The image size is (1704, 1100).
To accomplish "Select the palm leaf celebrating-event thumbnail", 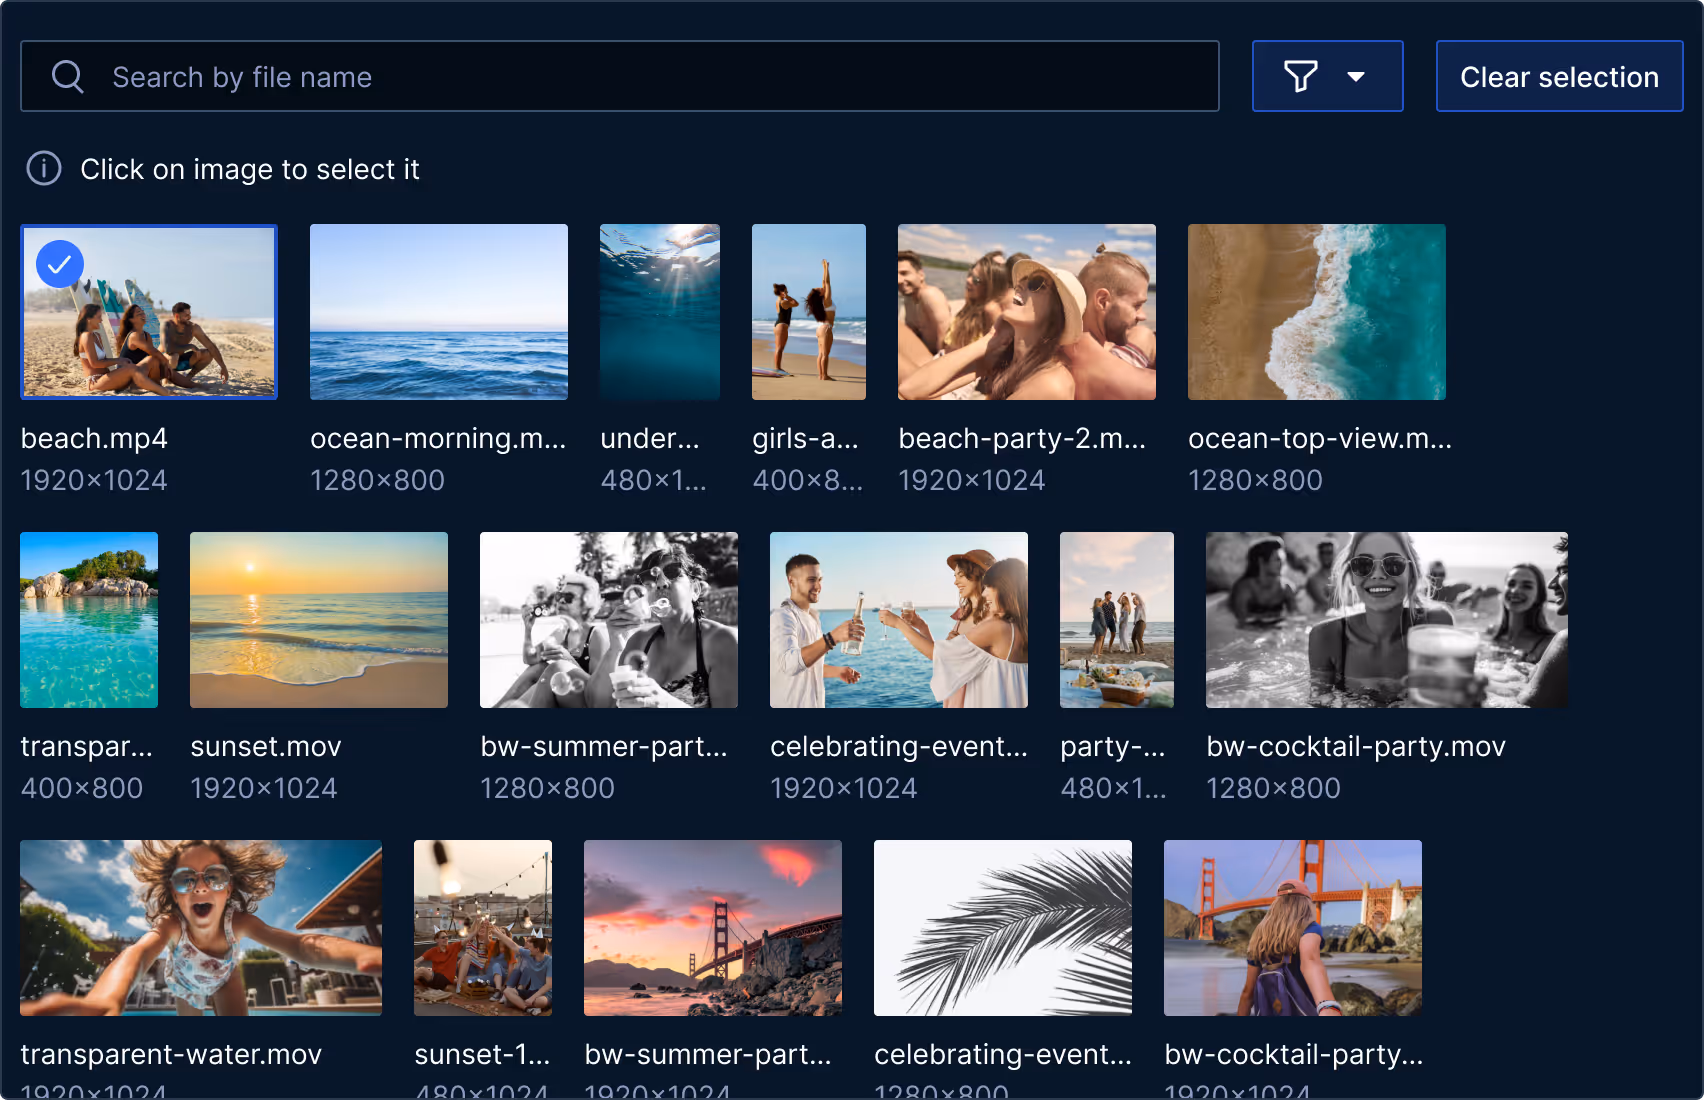I will (x=1002, y=928).
